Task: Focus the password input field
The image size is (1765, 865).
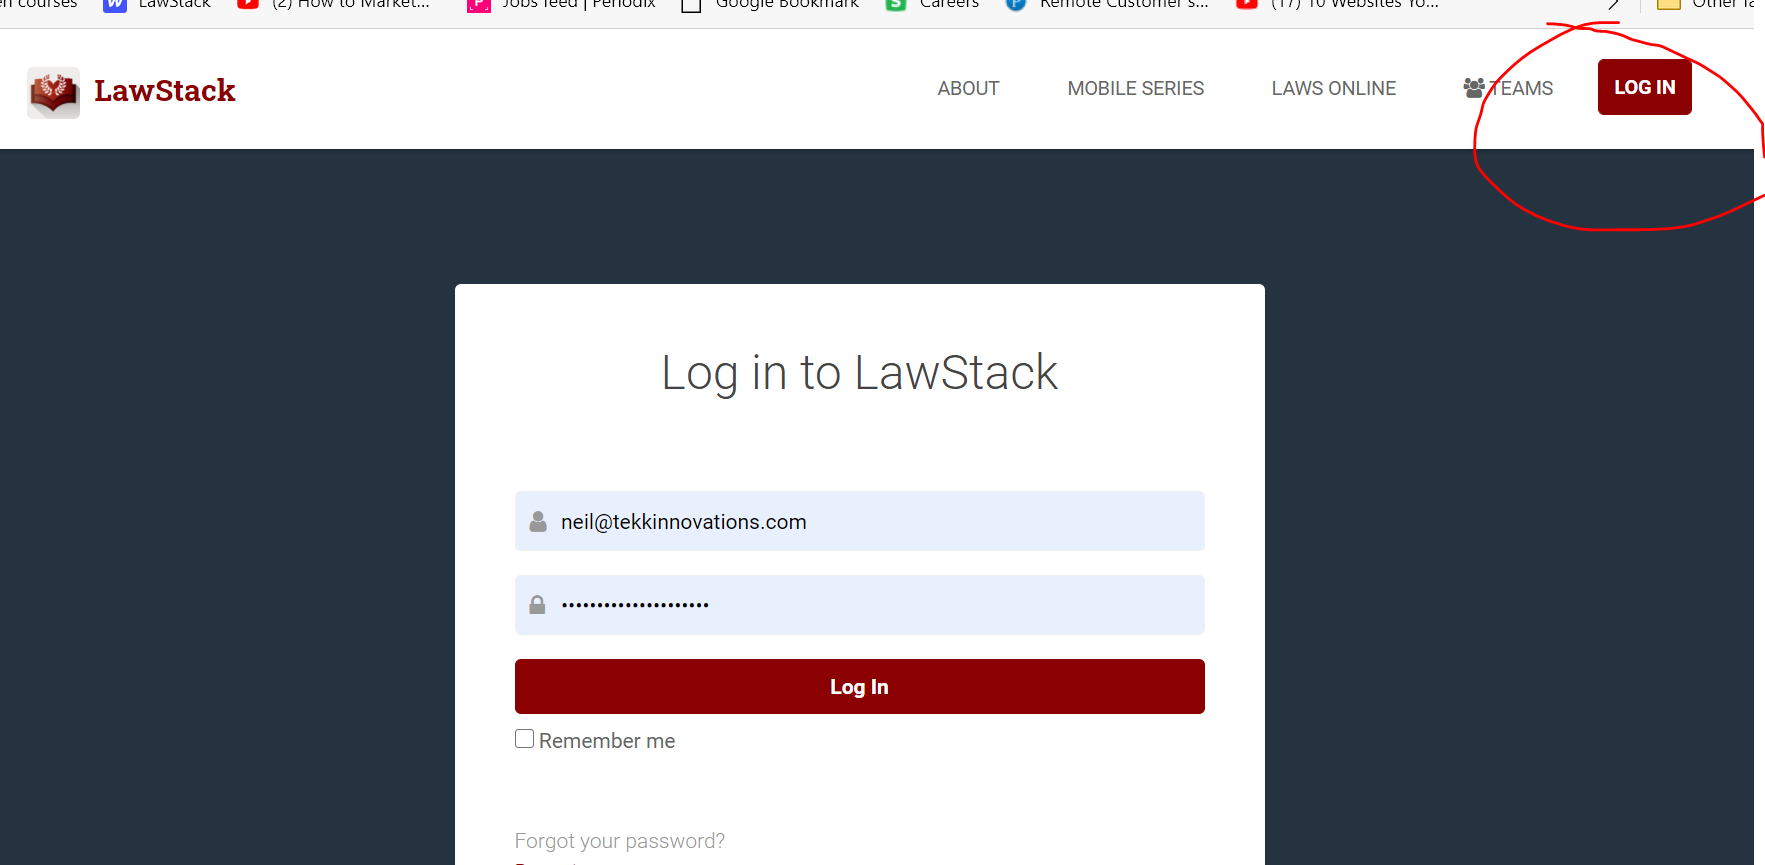Action: pos(859,605)
